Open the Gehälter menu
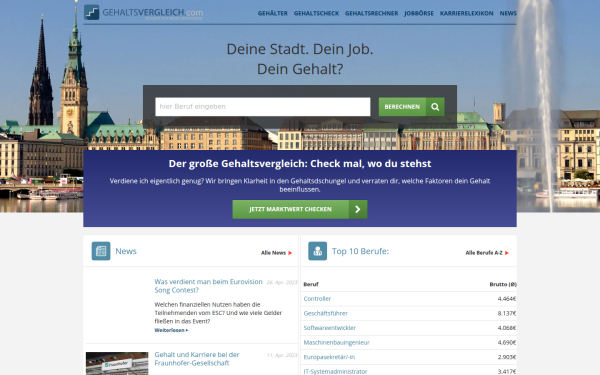600x375 pixels. (x=272, y=13)
